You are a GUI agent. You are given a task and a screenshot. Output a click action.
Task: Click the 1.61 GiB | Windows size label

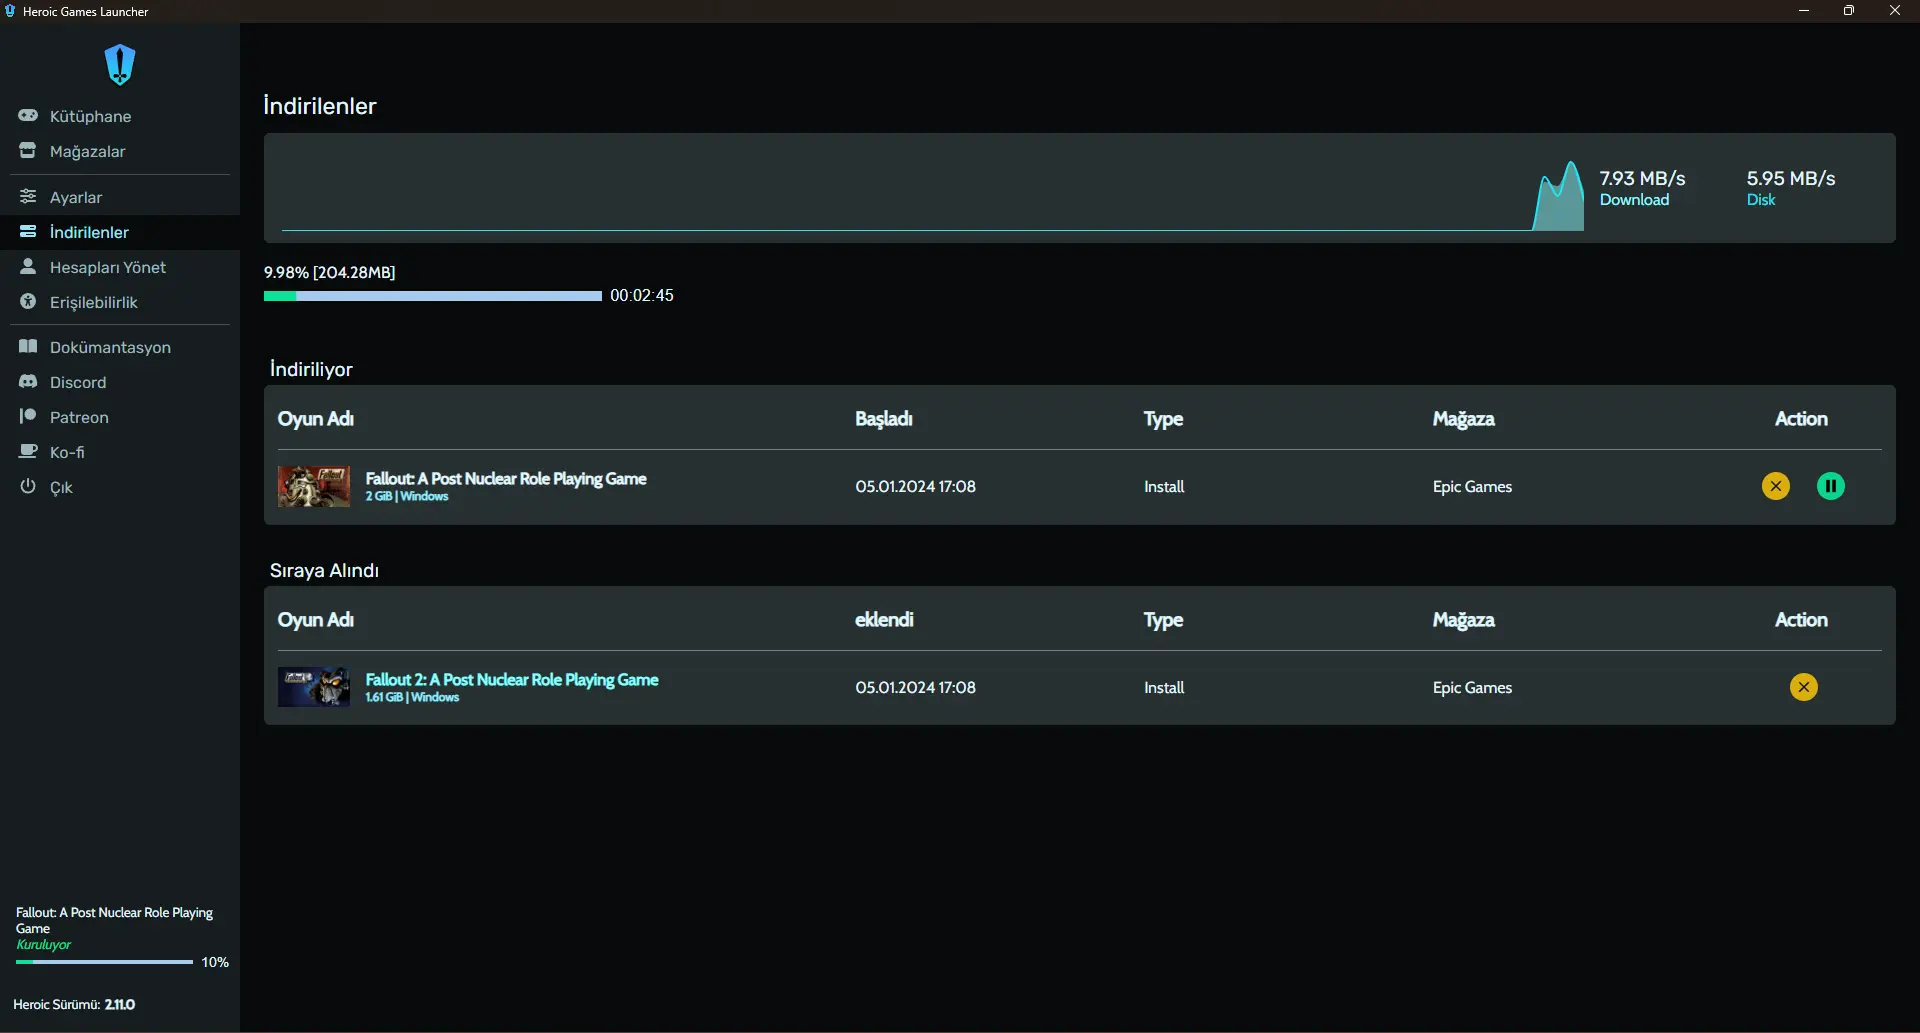pyautogui.click(x=412, y=697)
